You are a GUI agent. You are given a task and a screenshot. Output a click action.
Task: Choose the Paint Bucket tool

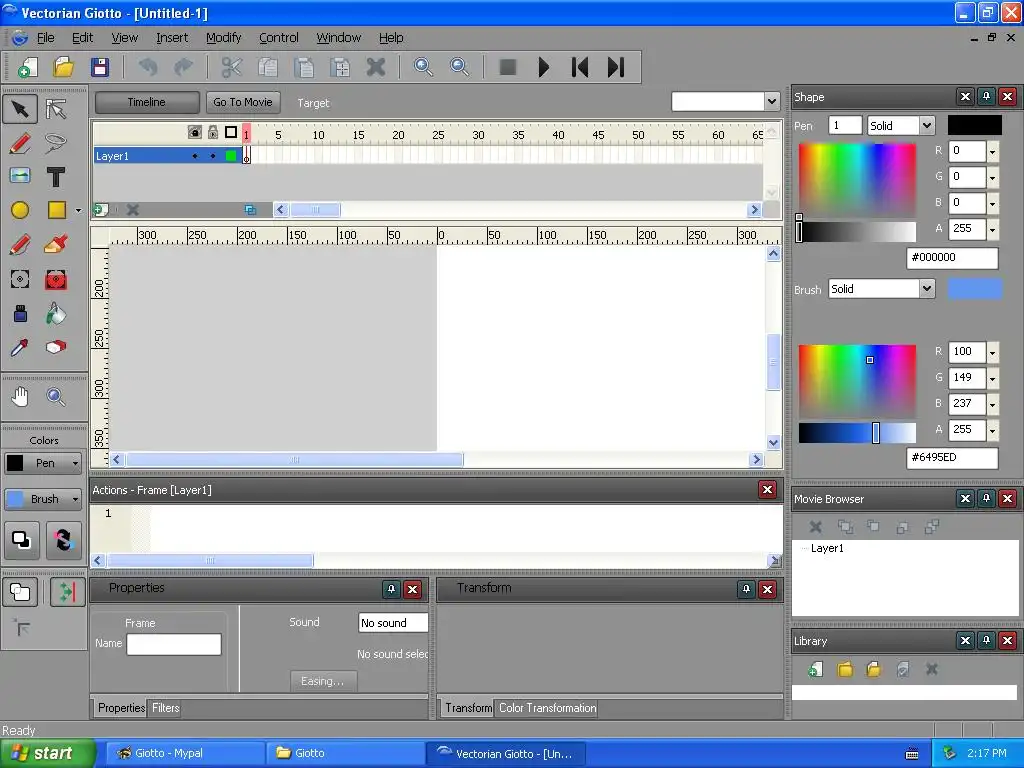point(56,314)
